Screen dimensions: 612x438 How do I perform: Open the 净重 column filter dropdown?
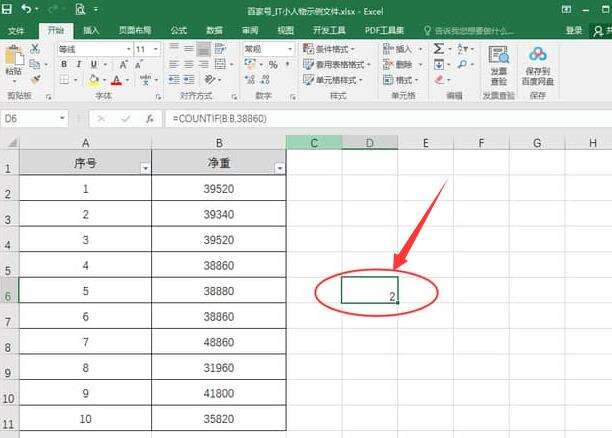[x=279, y=168]
